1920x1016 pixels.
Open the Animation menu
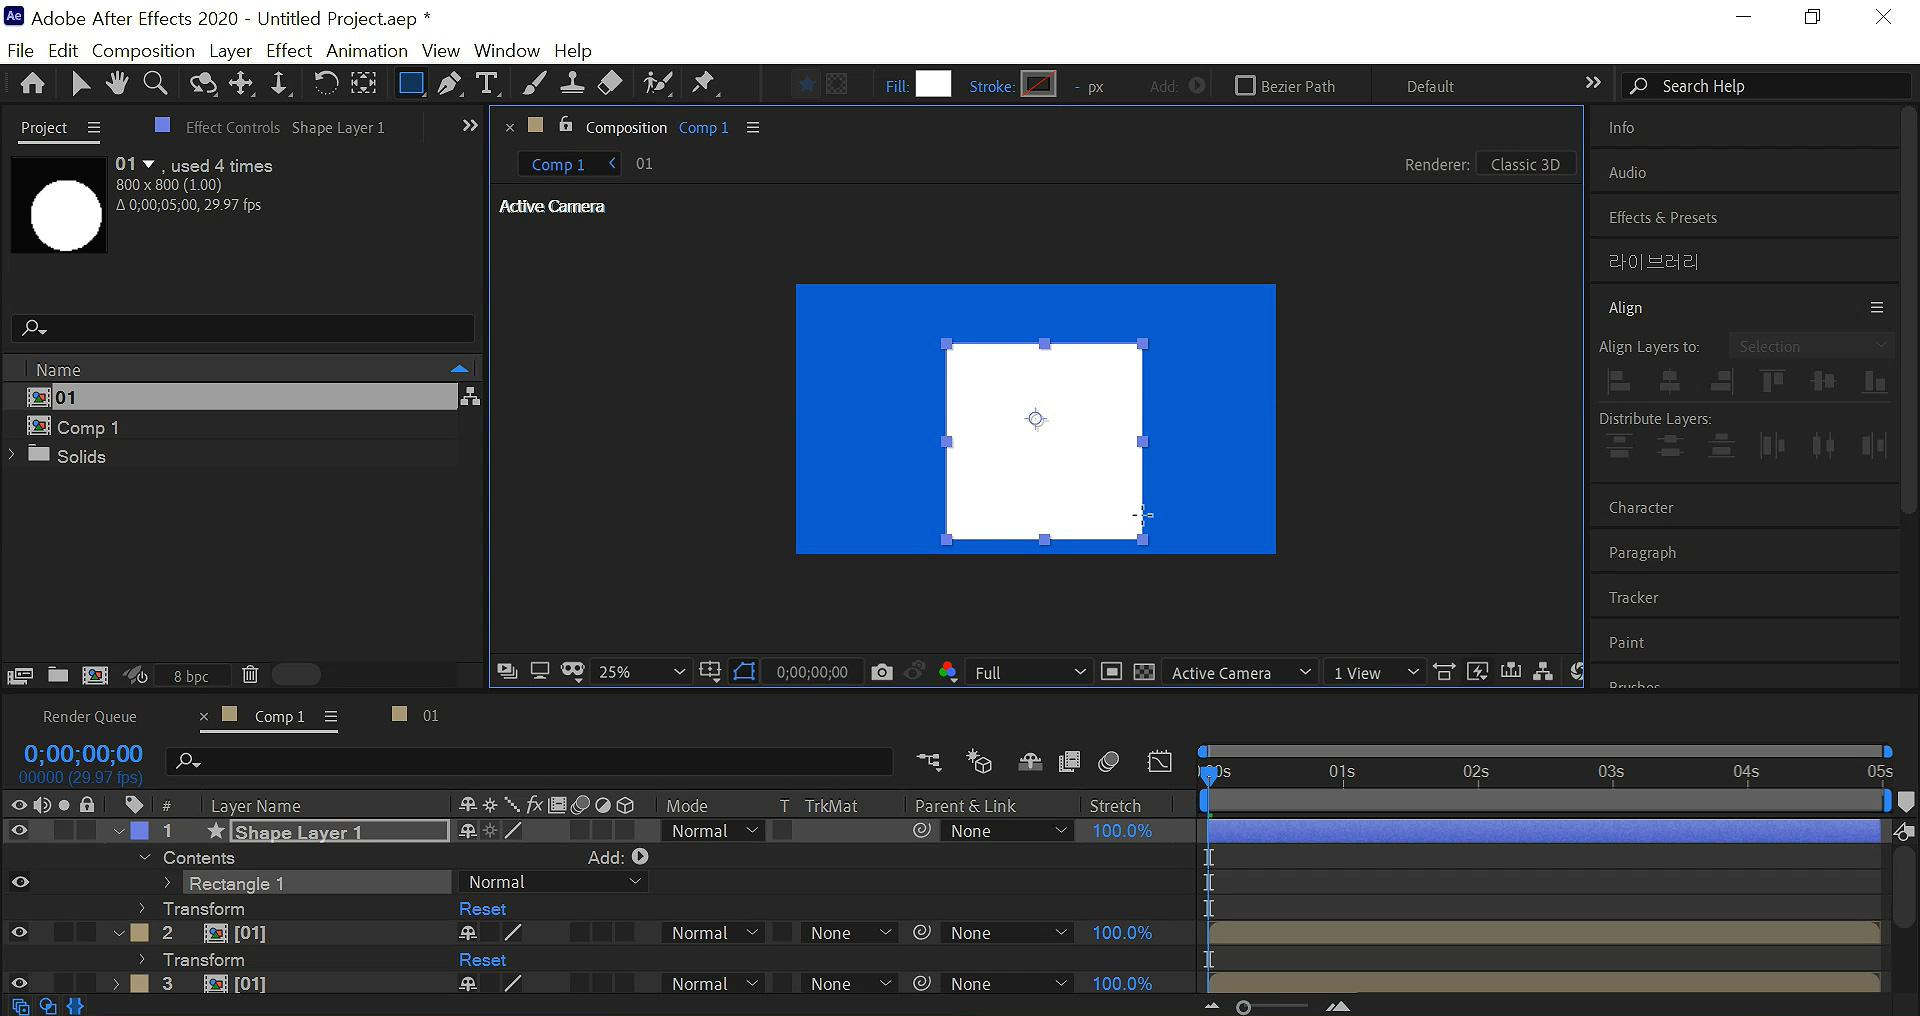pyautogui.click(x=366, y=50)
